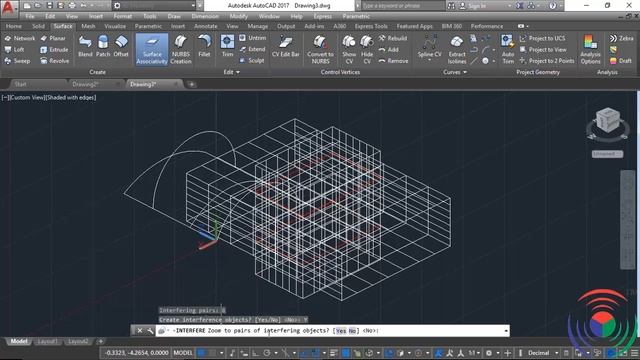Click the Shaded with edges visual style label
This screenshot has height=360, width=640.
click(x=71, y=98)
